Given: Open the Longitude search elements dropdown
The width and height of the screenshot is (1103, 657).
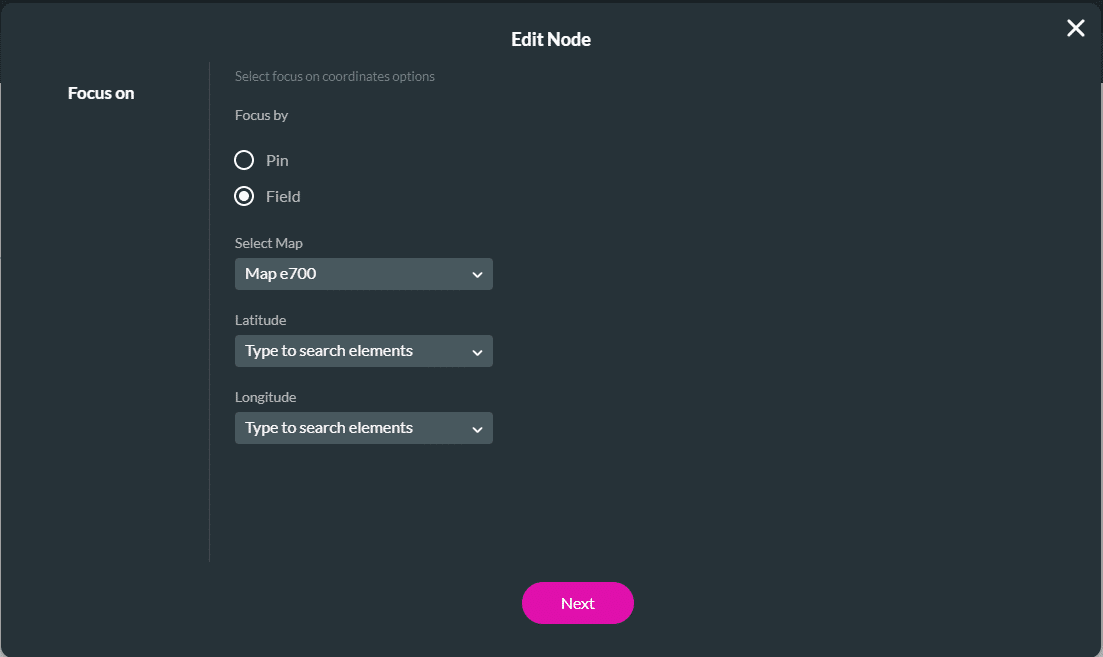Looking at the screenshot, I should [x=350, y=428].
